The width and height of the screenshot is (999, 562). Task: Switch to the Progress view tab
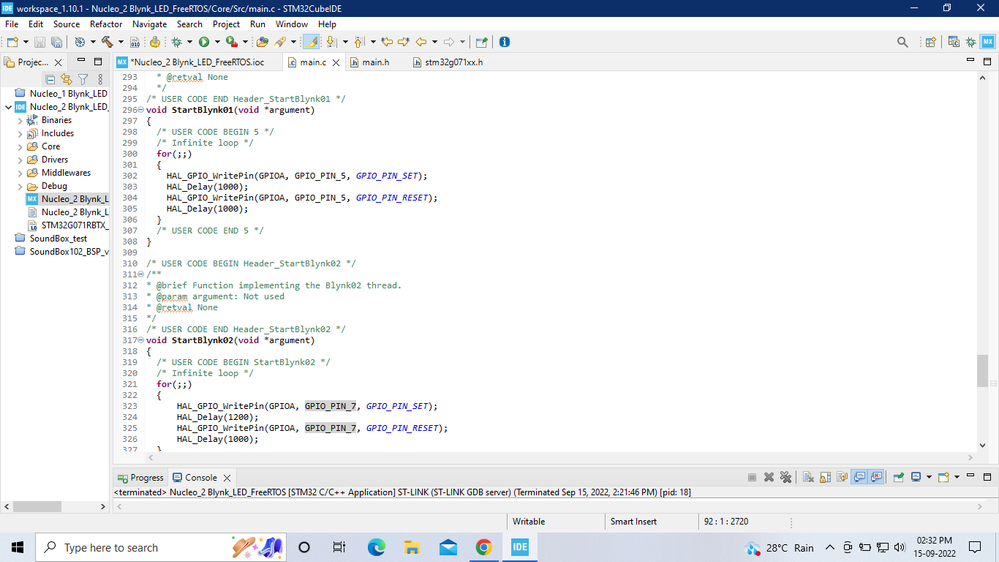141,478
